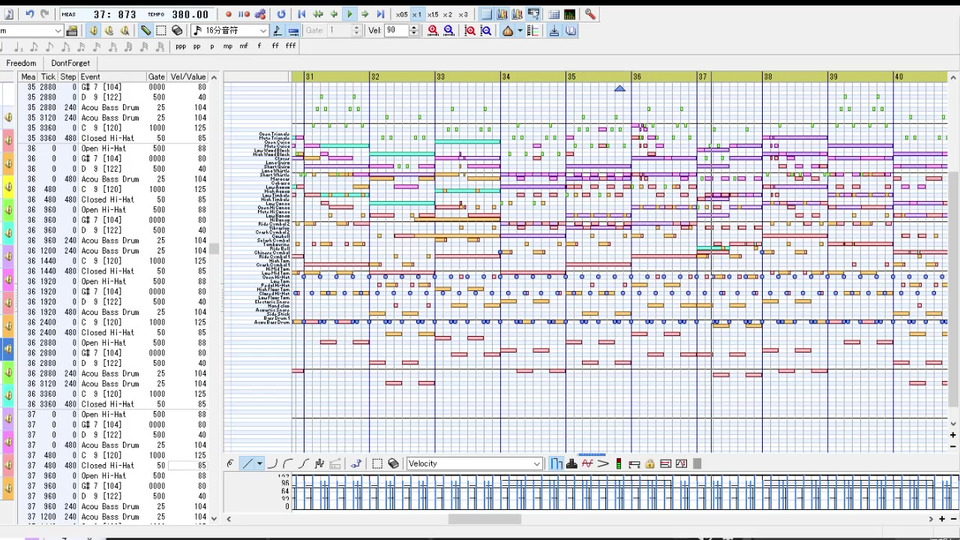Select the S-curve draw tool

(x=304, y=463)
